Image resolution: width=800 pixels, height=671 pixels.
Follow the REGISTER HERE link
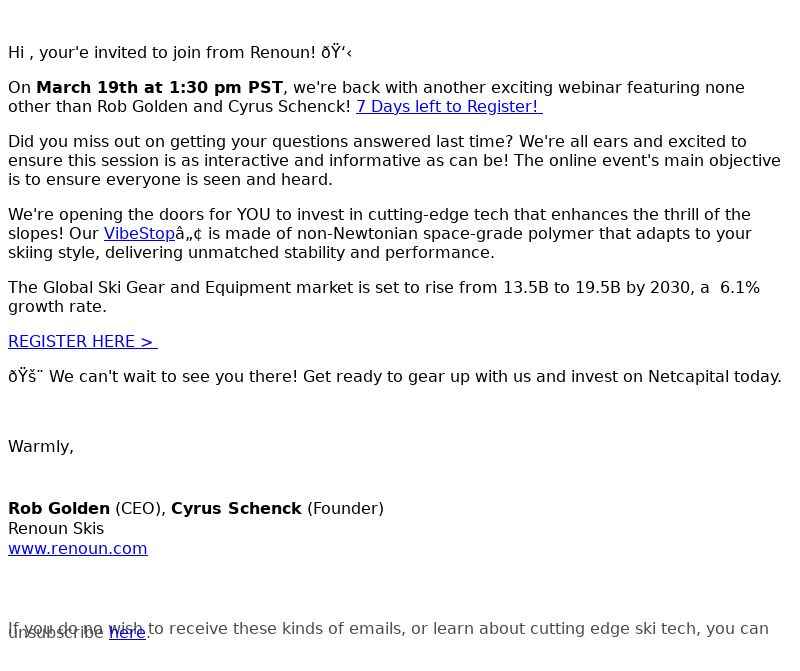[82, 341]
